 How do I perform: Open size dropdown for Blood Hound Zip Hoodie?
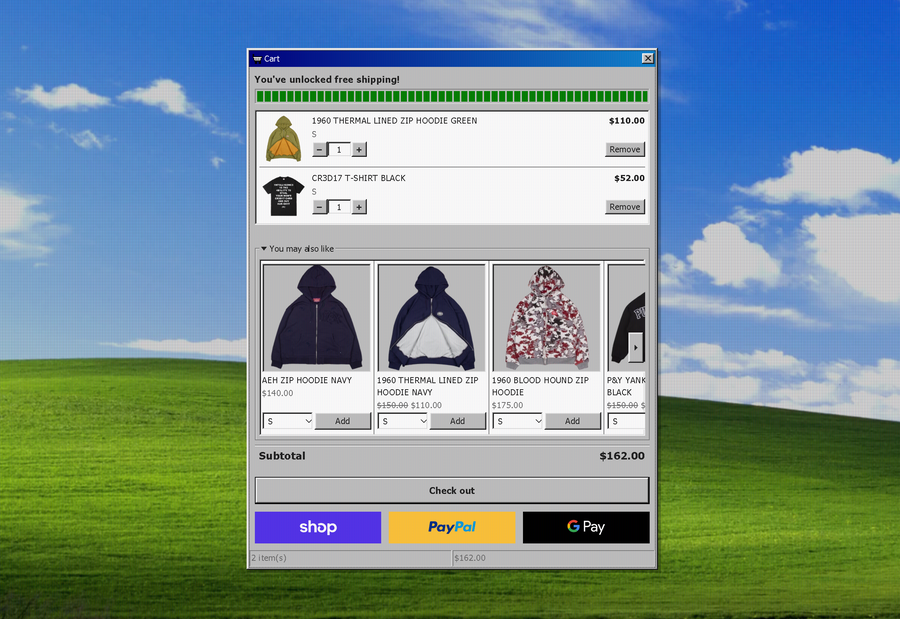[x=518, y=421]
